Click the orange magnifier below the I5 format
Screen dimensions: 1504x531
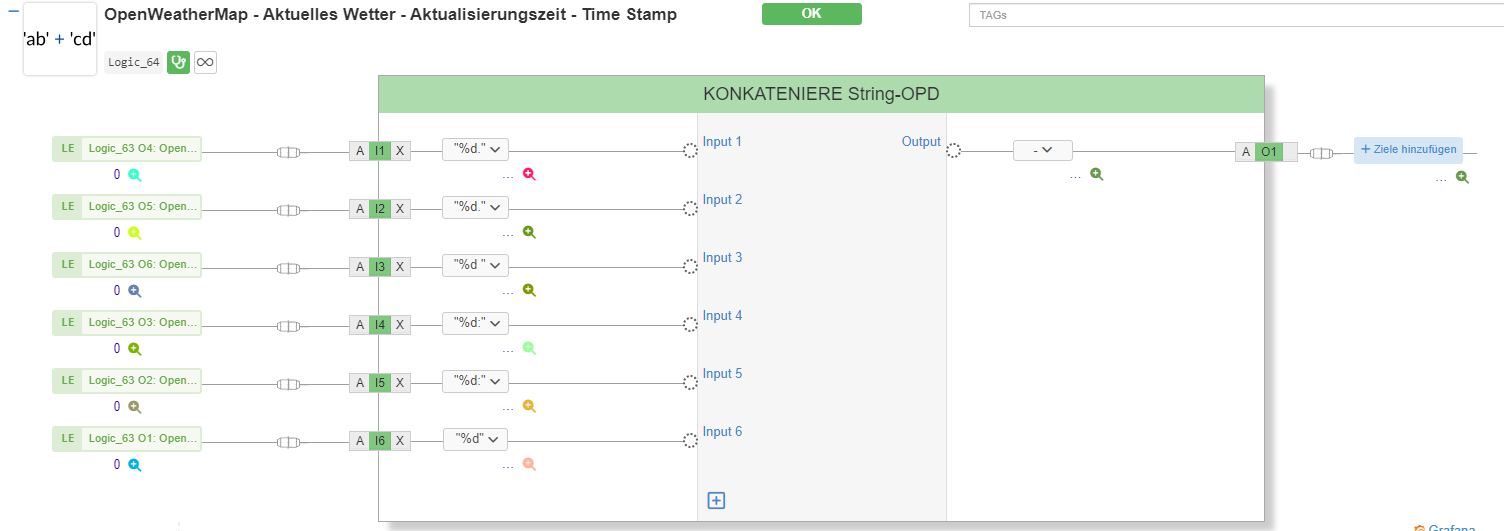(x=529, y=406)
